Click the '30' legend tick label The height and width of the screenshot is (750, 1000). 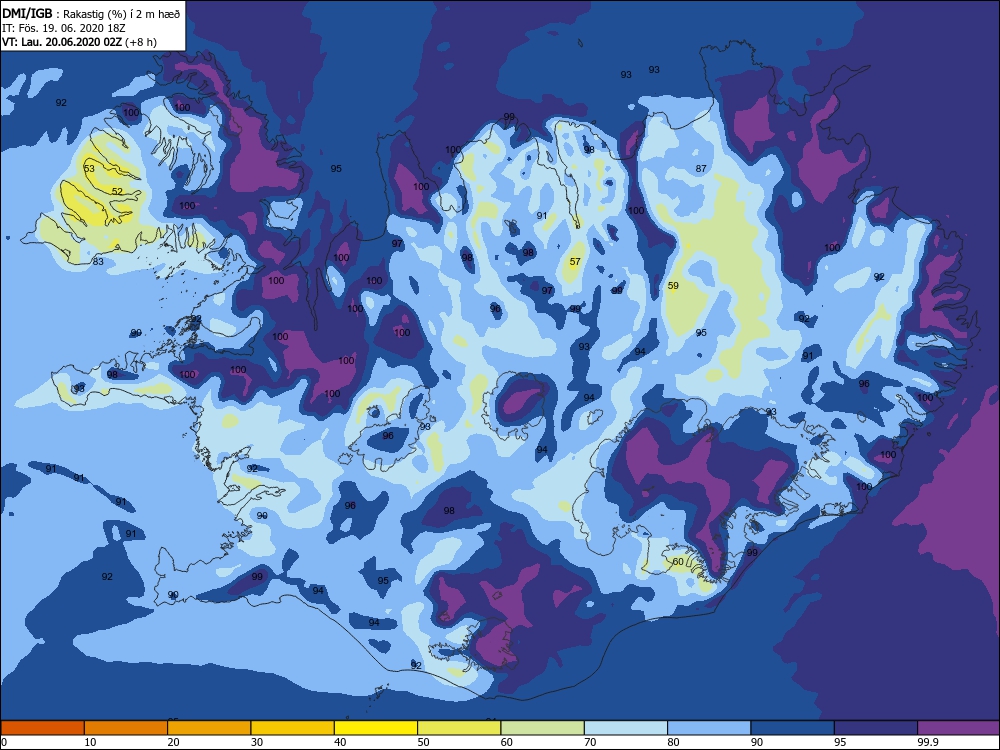click(257, 742)
